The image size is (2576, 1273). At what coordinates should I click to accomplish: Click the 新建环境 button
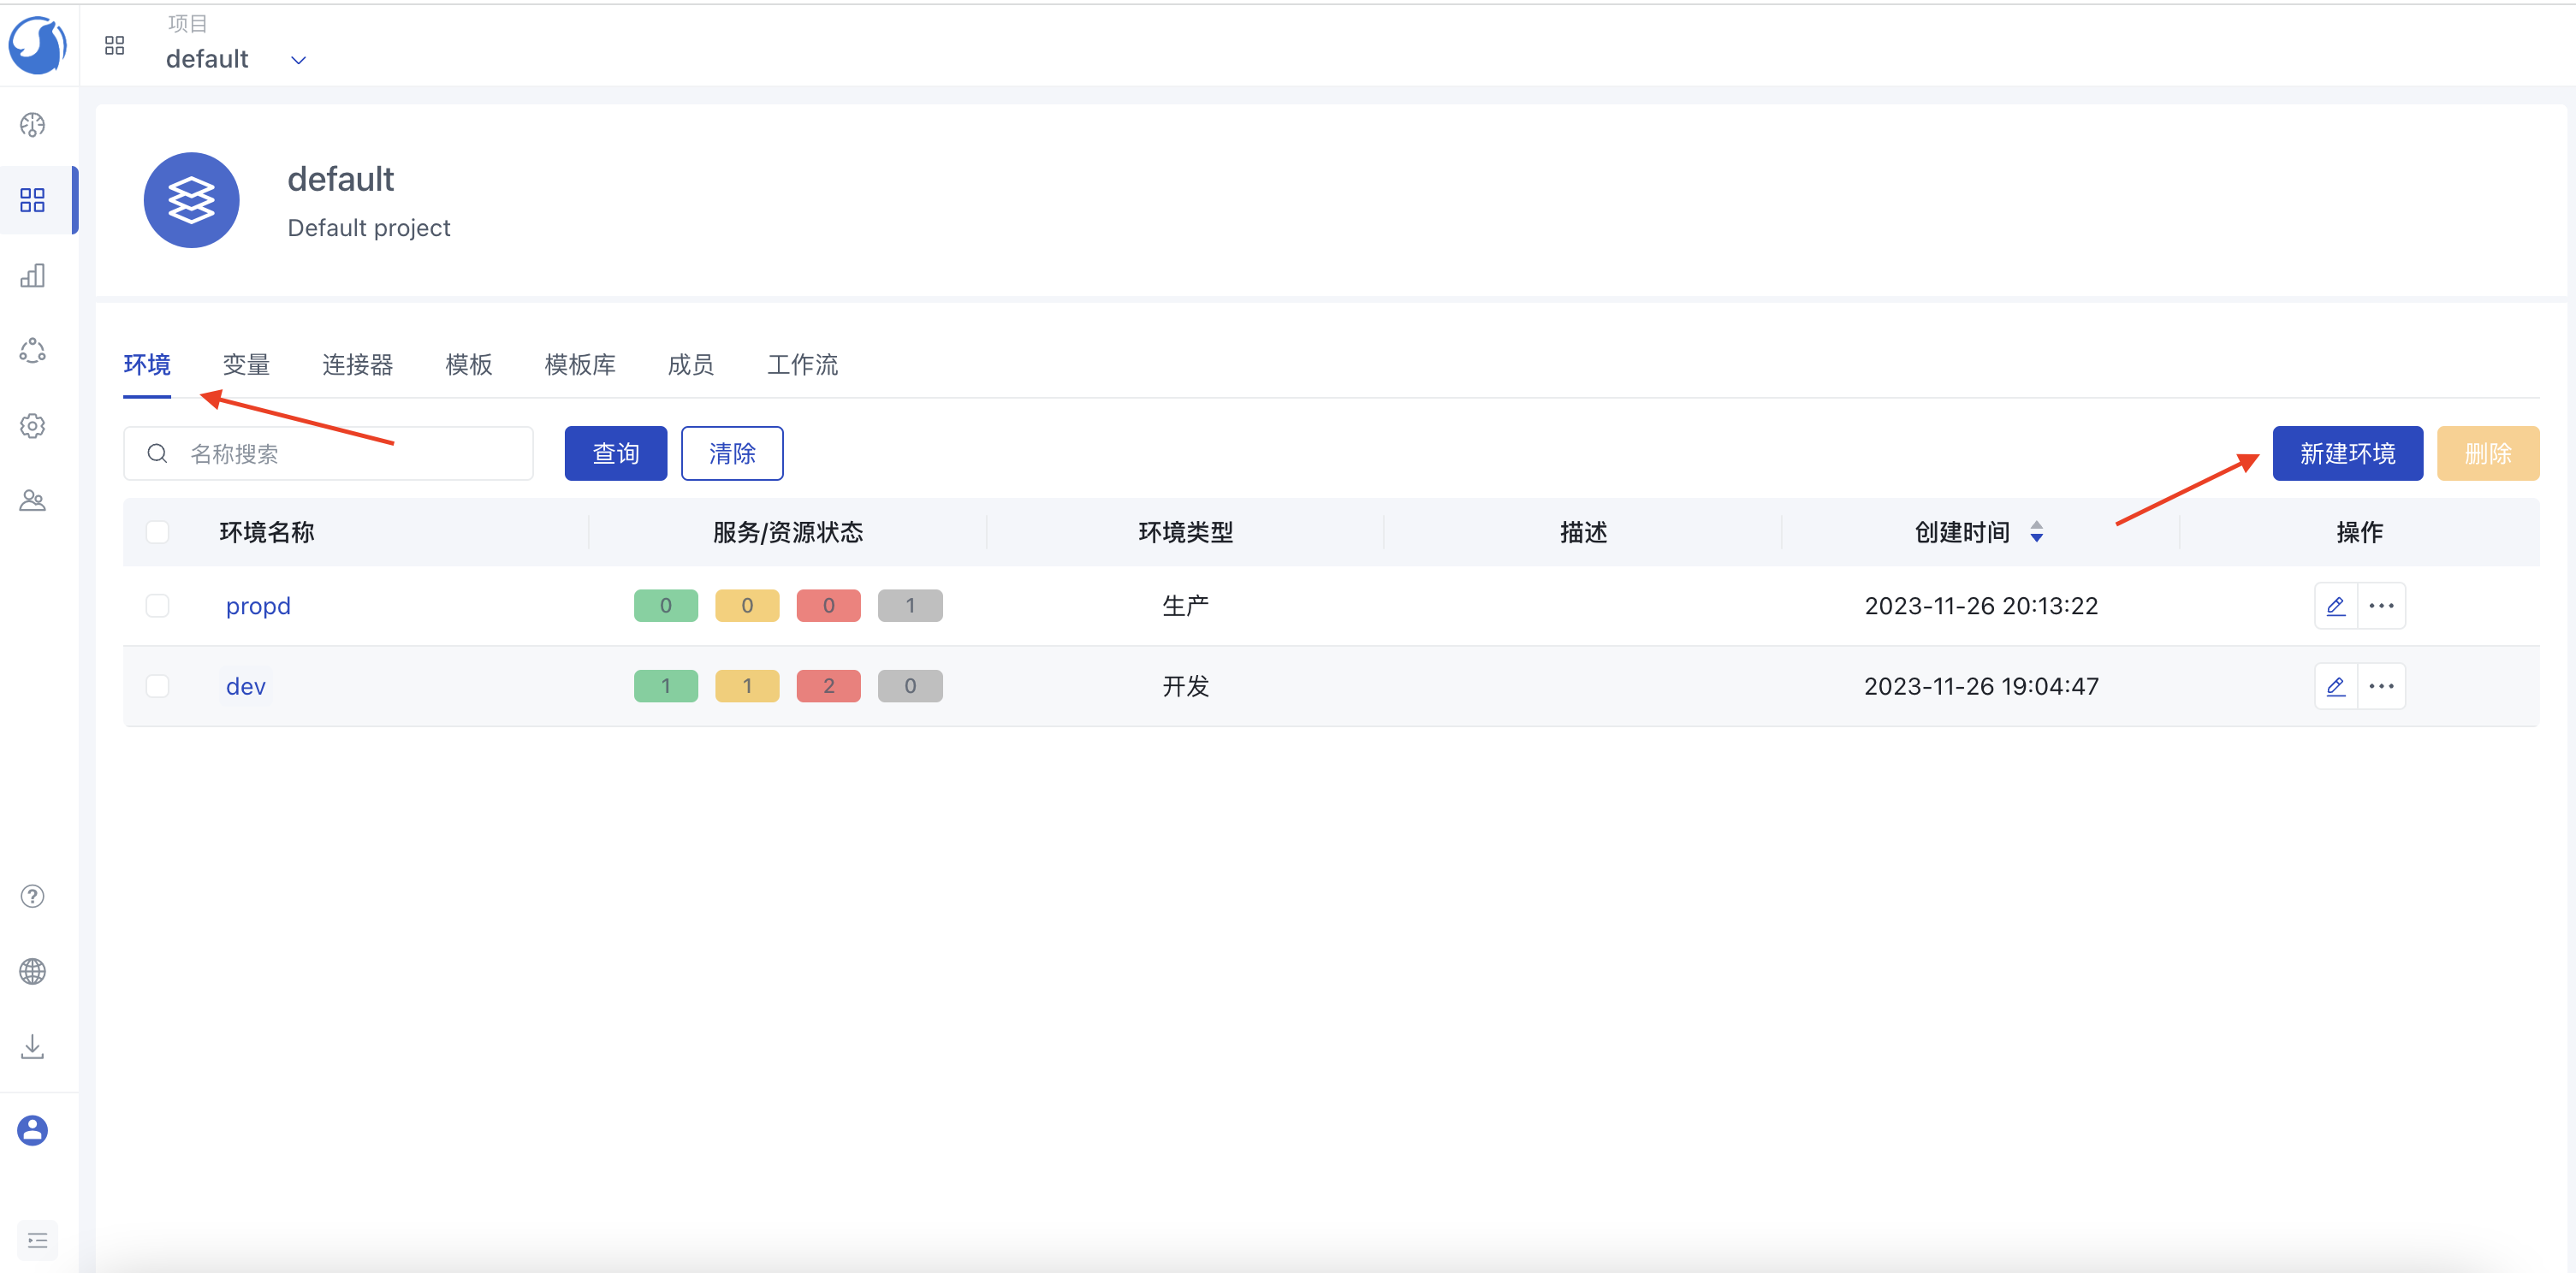[x=2347, y=453]
